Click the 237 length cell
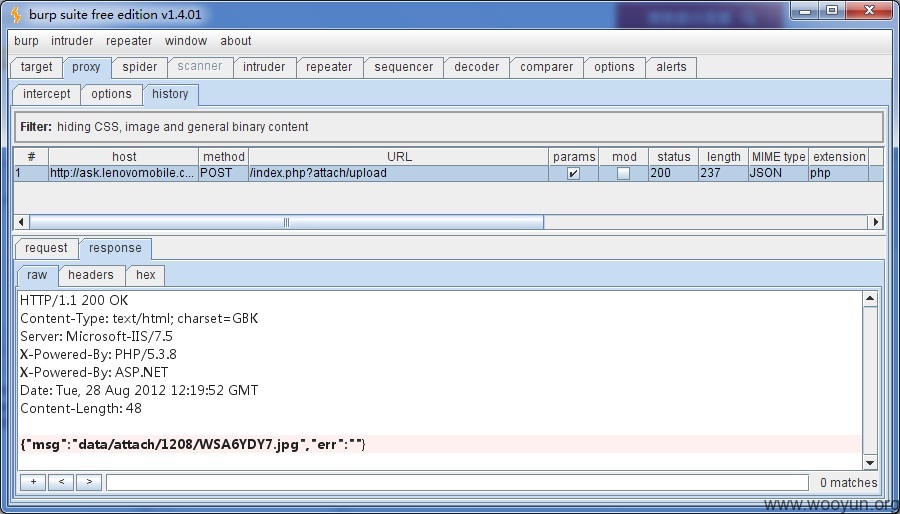 tap(723, 173)
